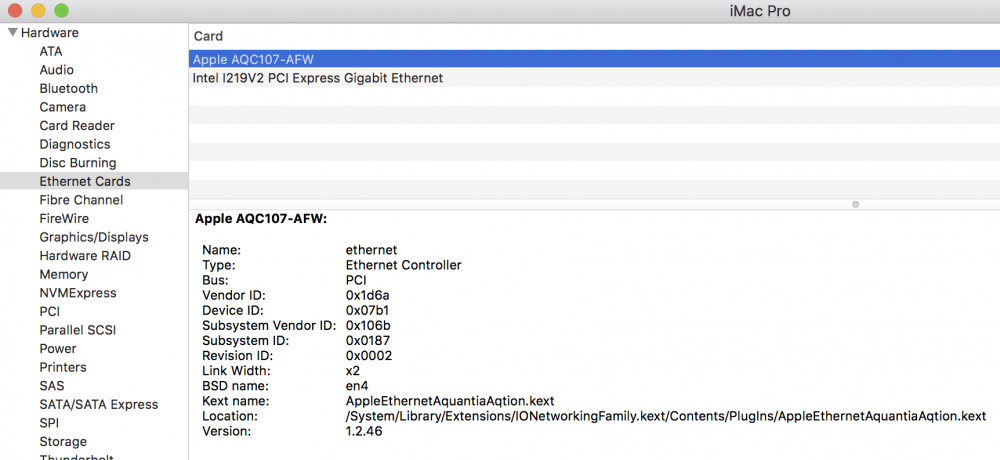Open Graphics/Displays section
Screen dimensions: 1000x460
click(94, 237)
